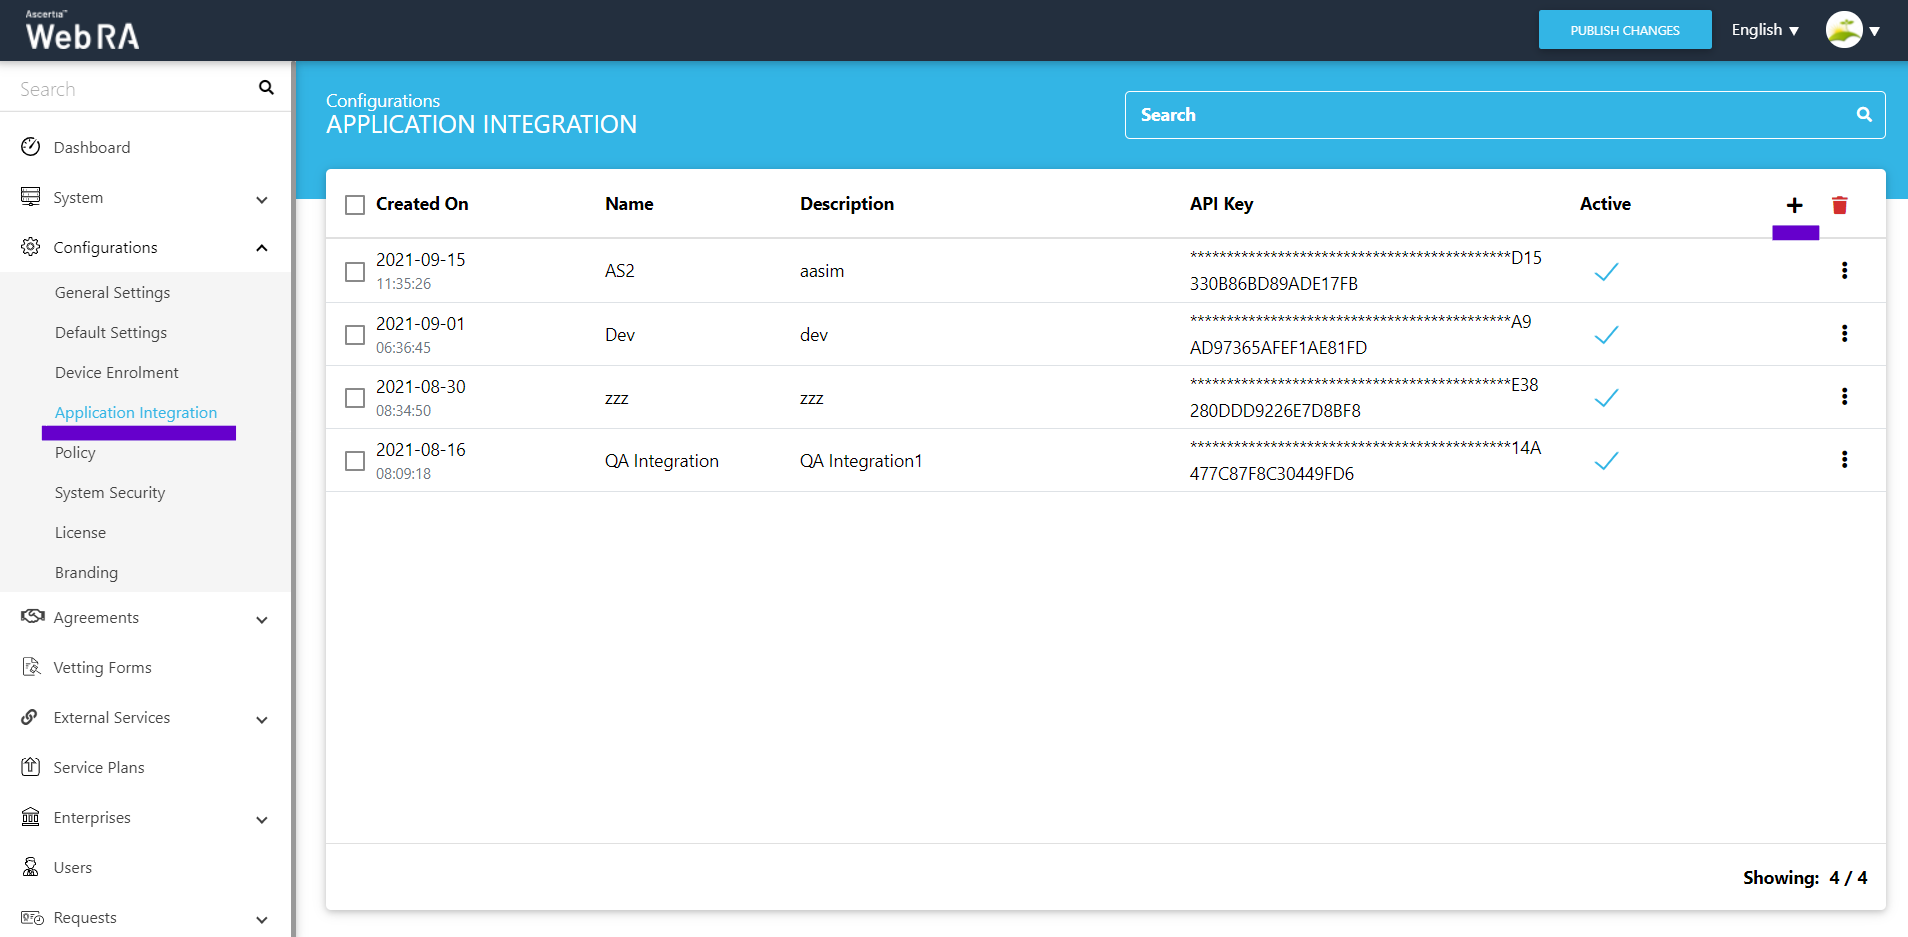Open three-dot menu for Dev row

[x=1844, y=333]
